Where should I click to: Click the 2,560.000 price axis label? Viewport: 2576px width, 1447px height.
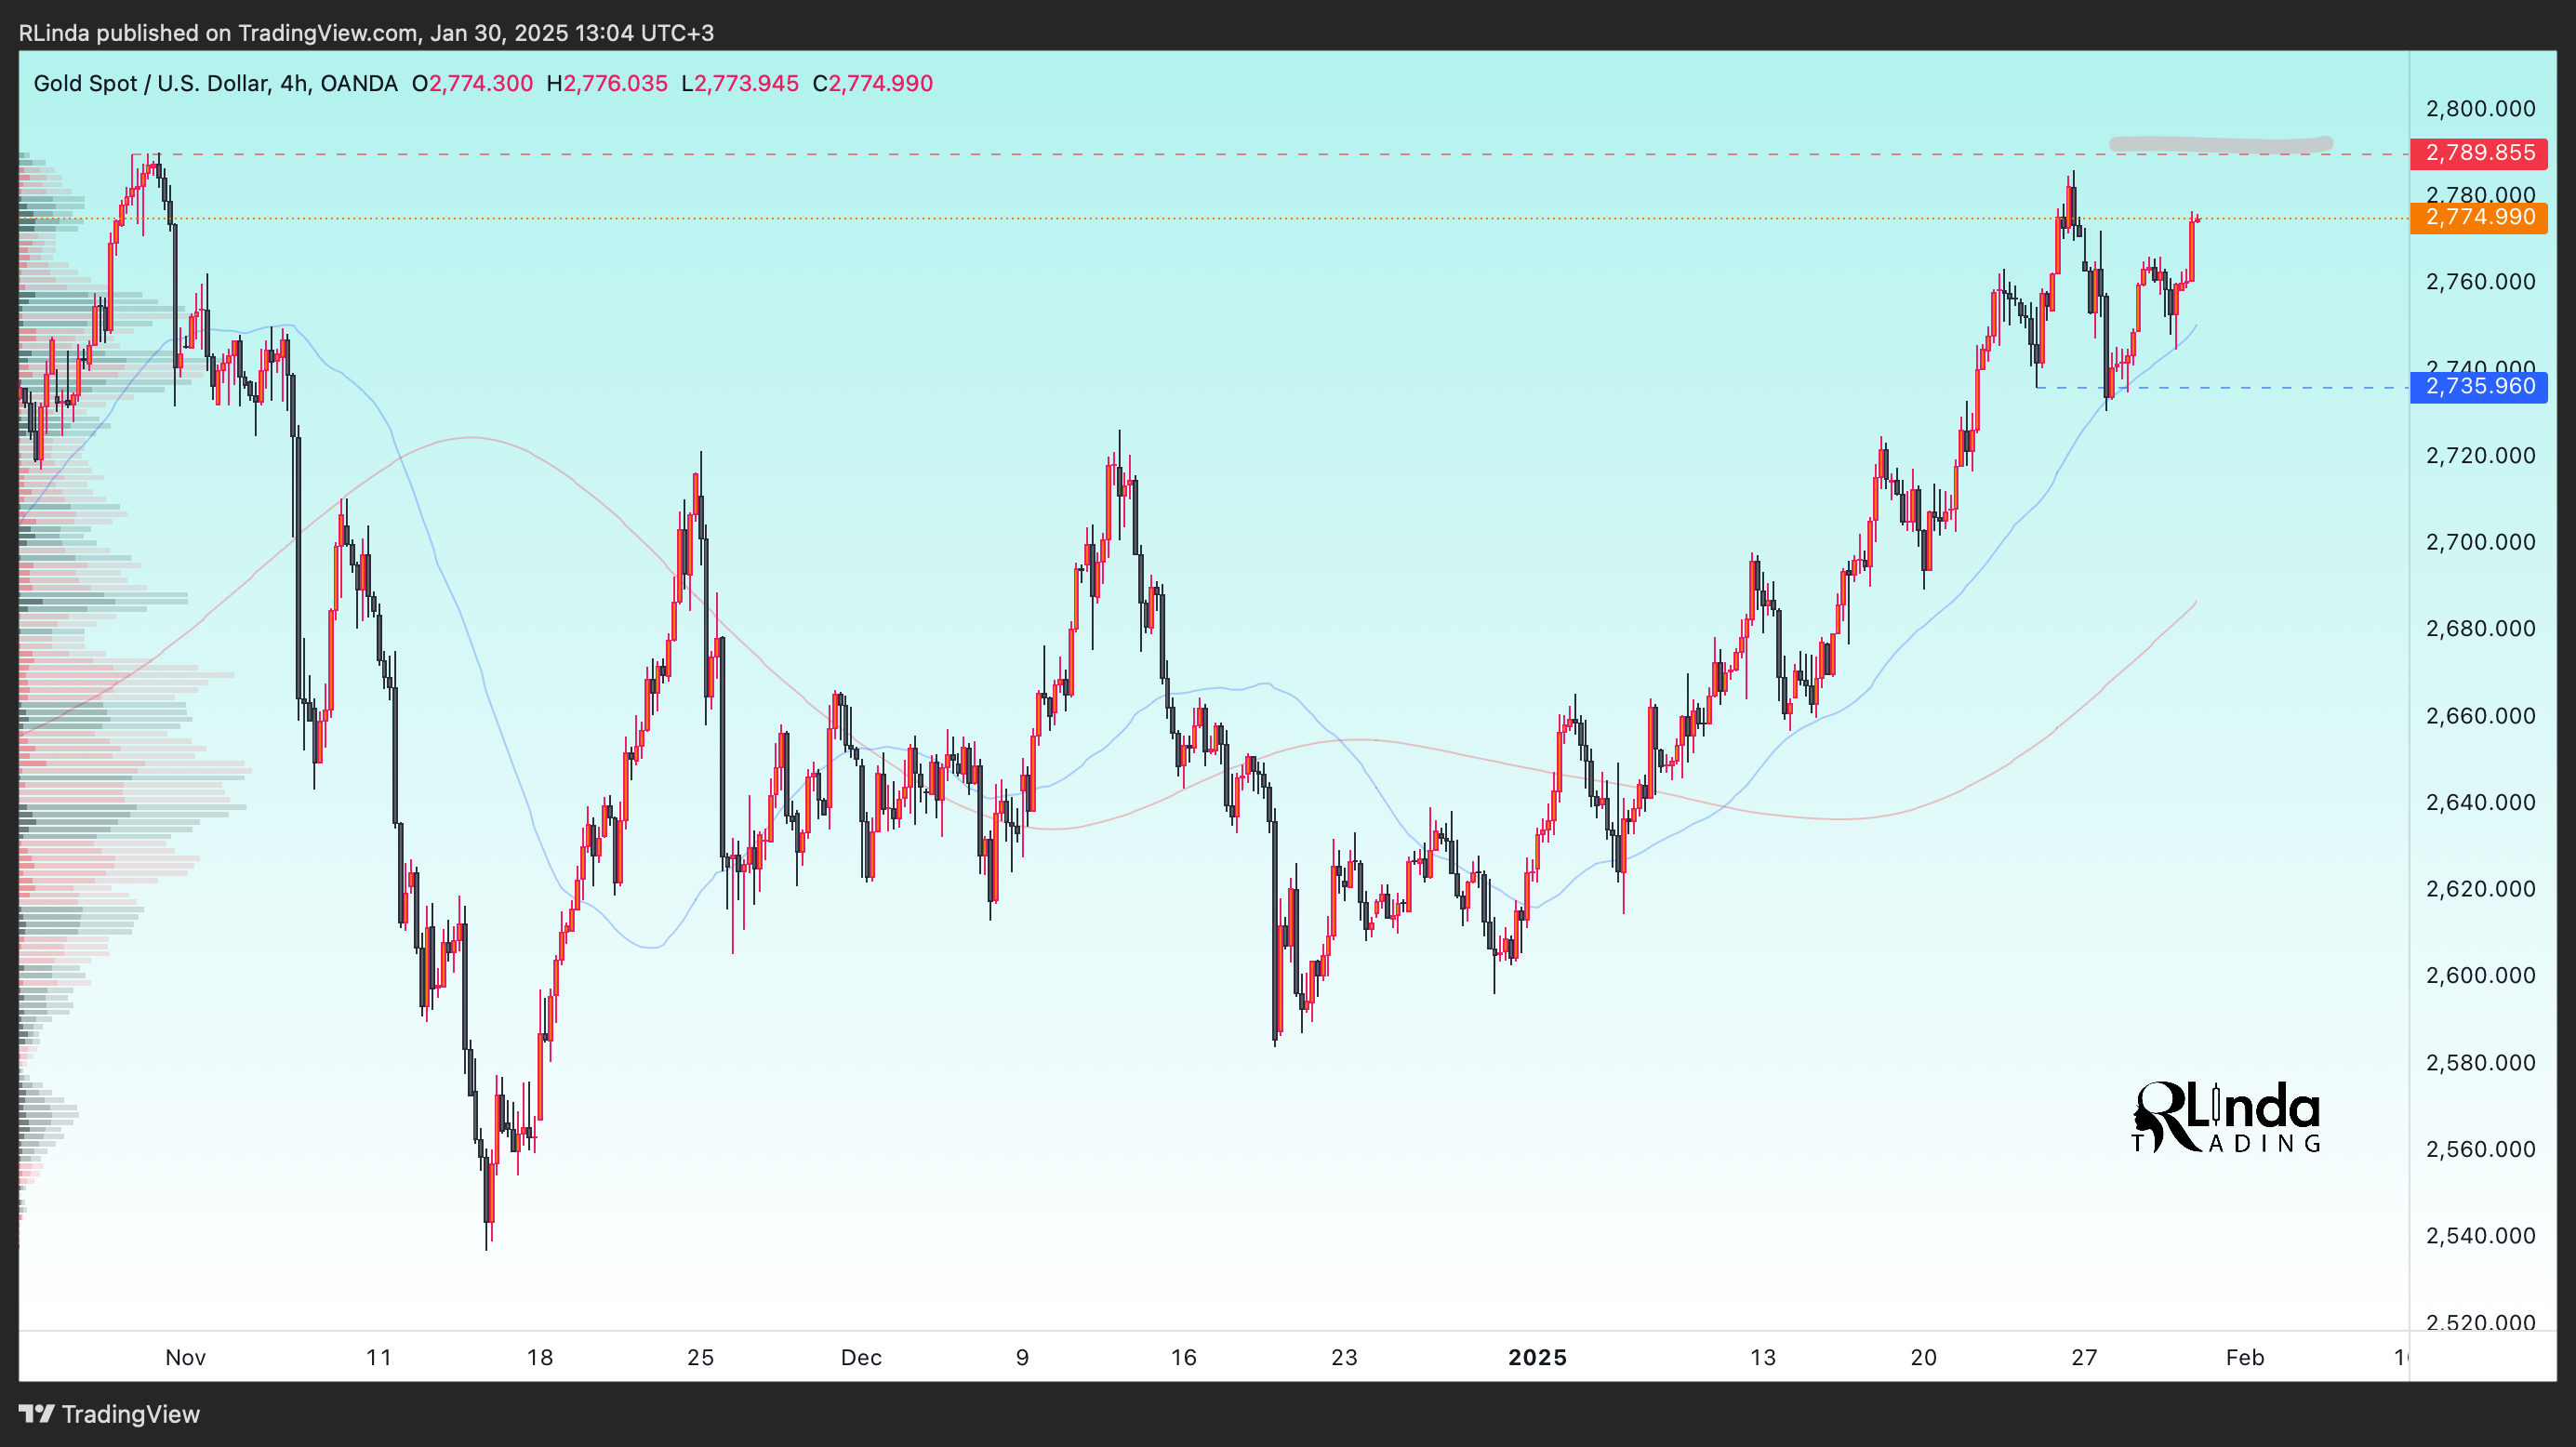(x=2480, y=1148)
